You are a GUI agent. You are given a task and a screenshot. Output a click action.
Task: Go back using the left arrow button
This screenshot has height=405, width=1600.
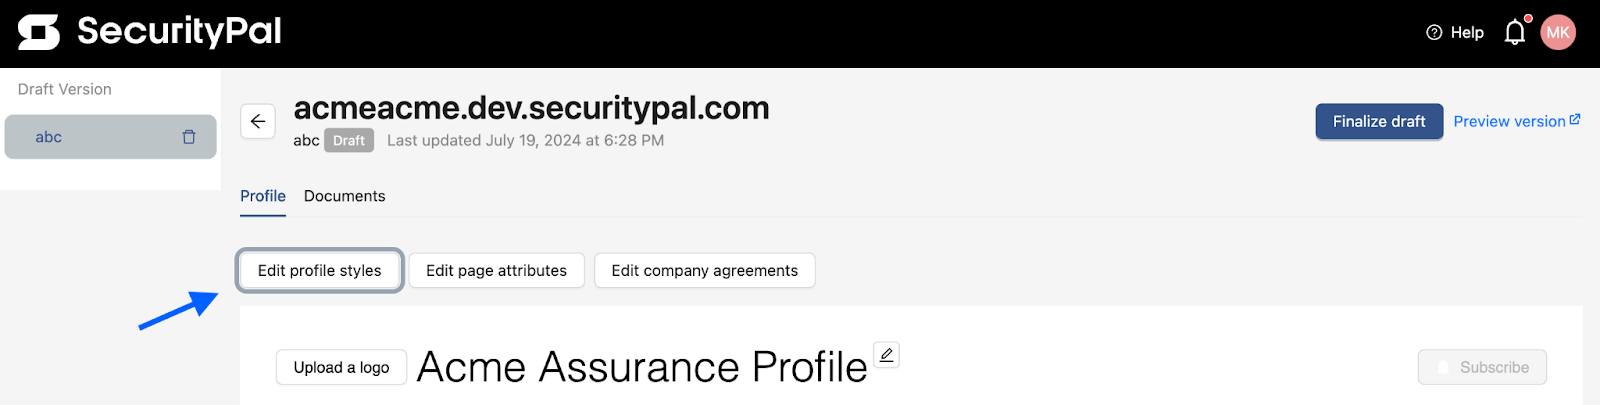point(258,121)
